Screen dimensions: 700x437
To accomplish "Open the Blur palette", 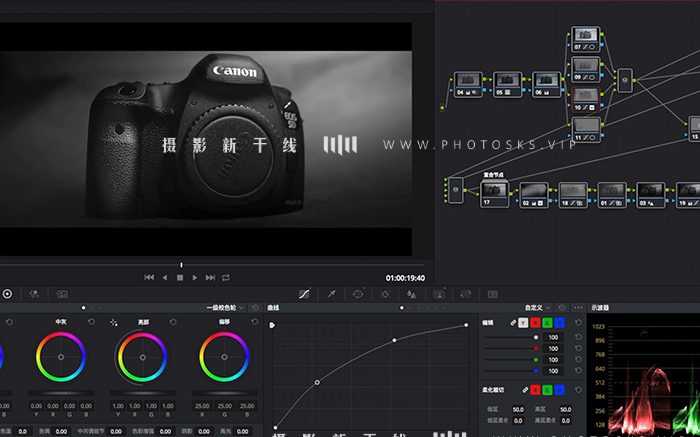I will coord(412,294).
